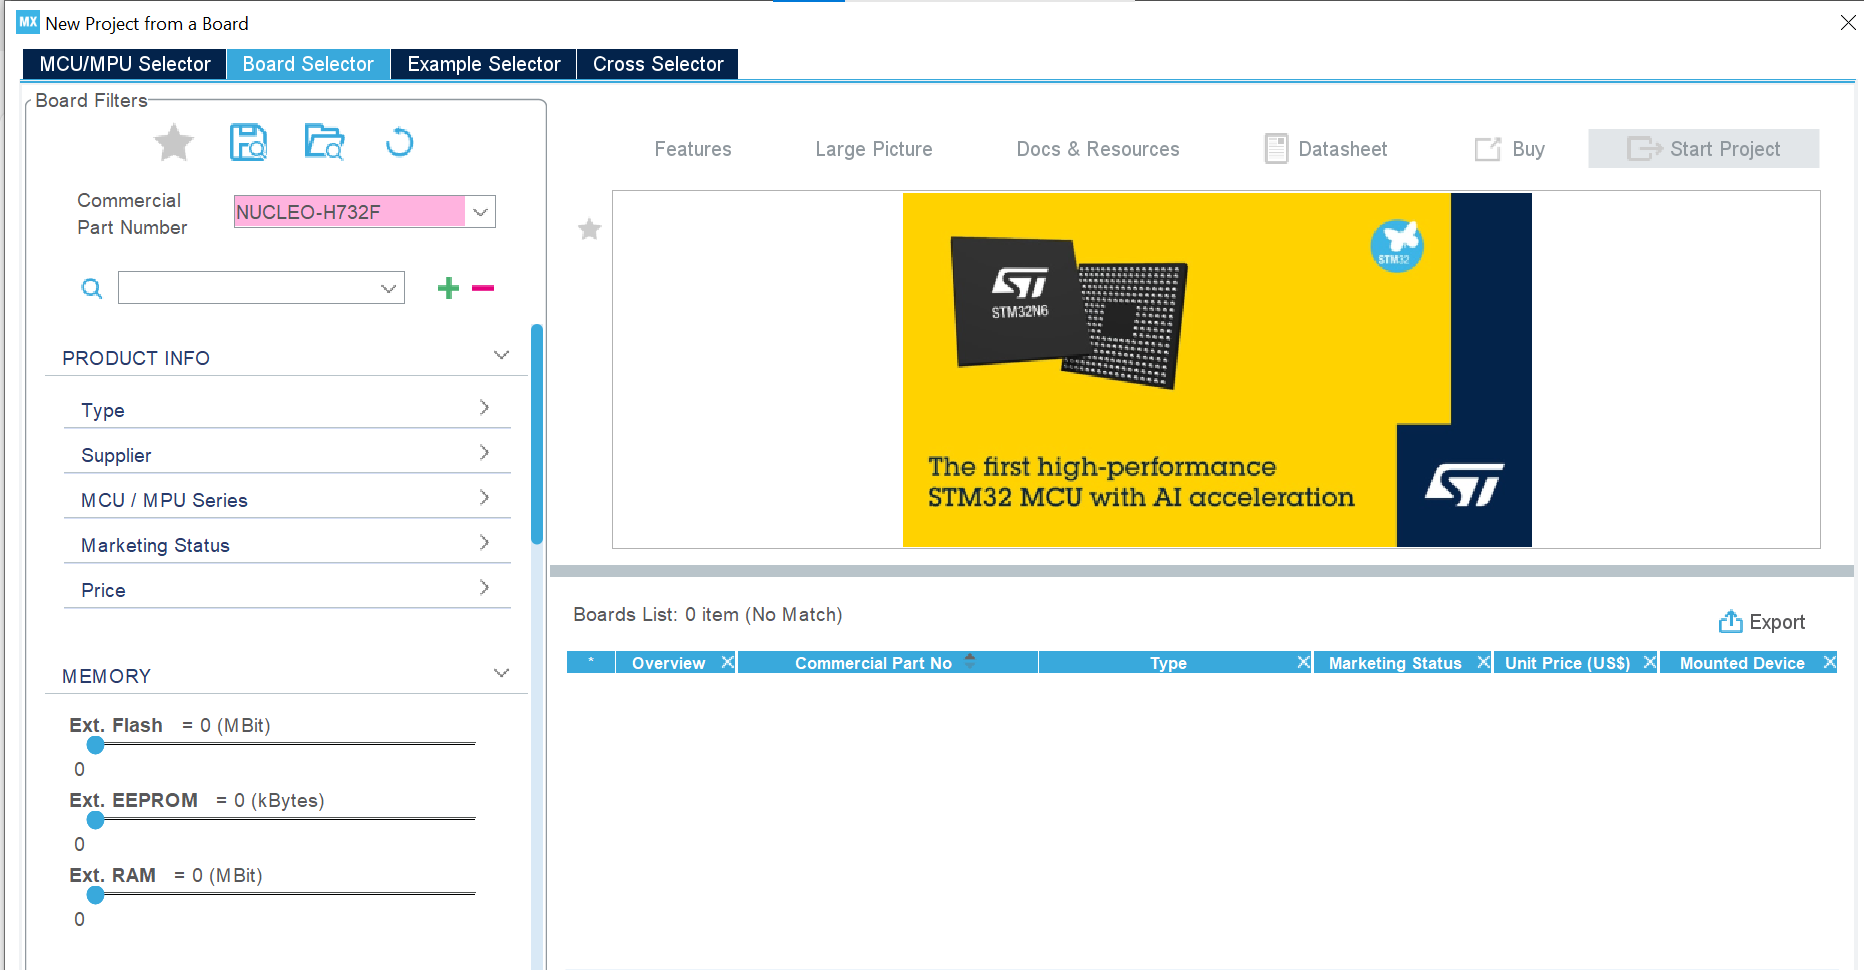Open the Commercial Part Number dropdown
1864x970 pixels.
click(480, 211)
